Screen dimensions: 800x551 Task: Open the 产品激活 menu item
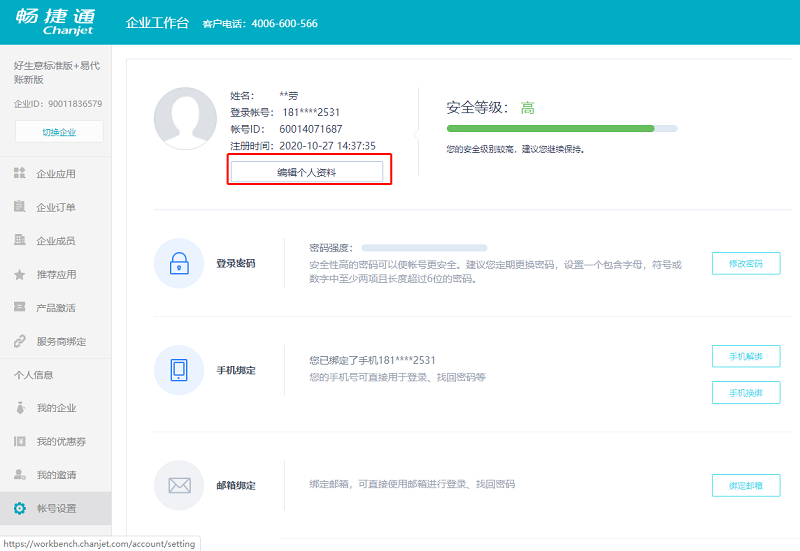[x=56, y=308]
